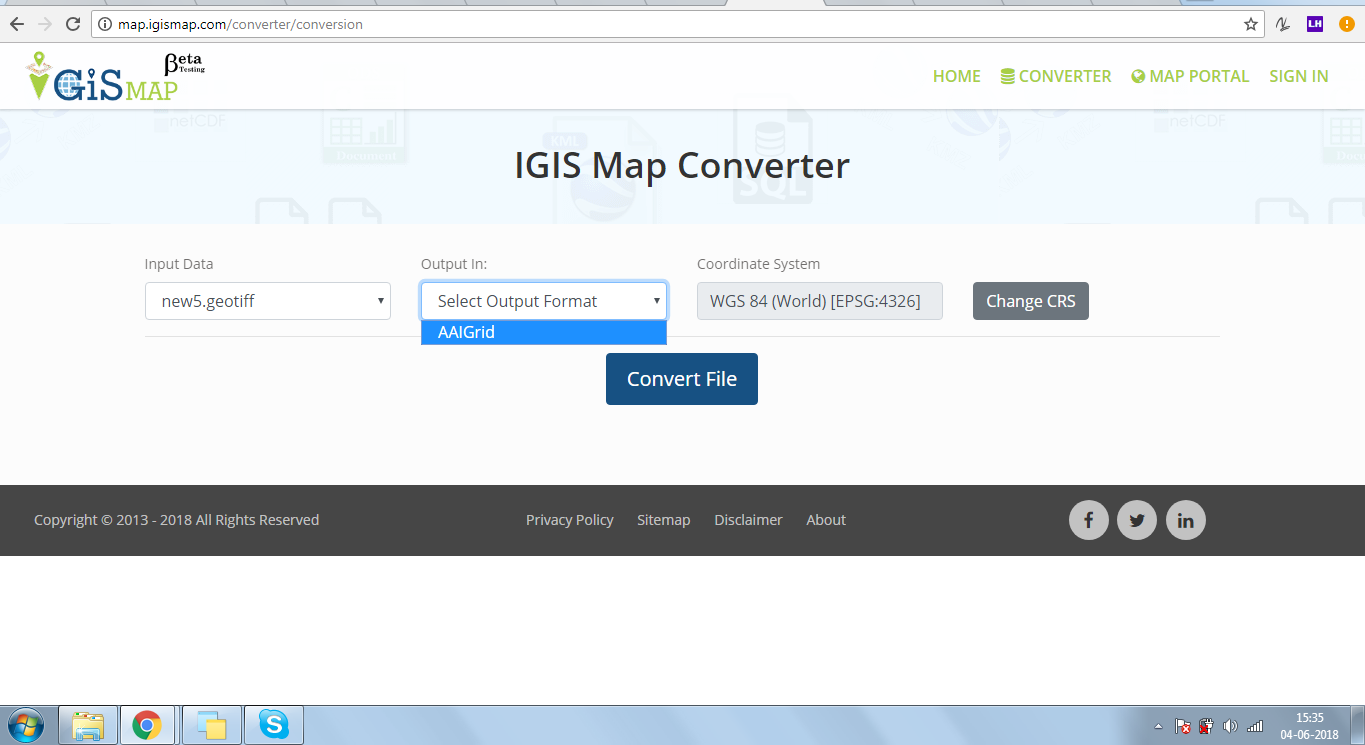Open About footer link
The height and width of the screenshot is (745, 1365).
826,520
